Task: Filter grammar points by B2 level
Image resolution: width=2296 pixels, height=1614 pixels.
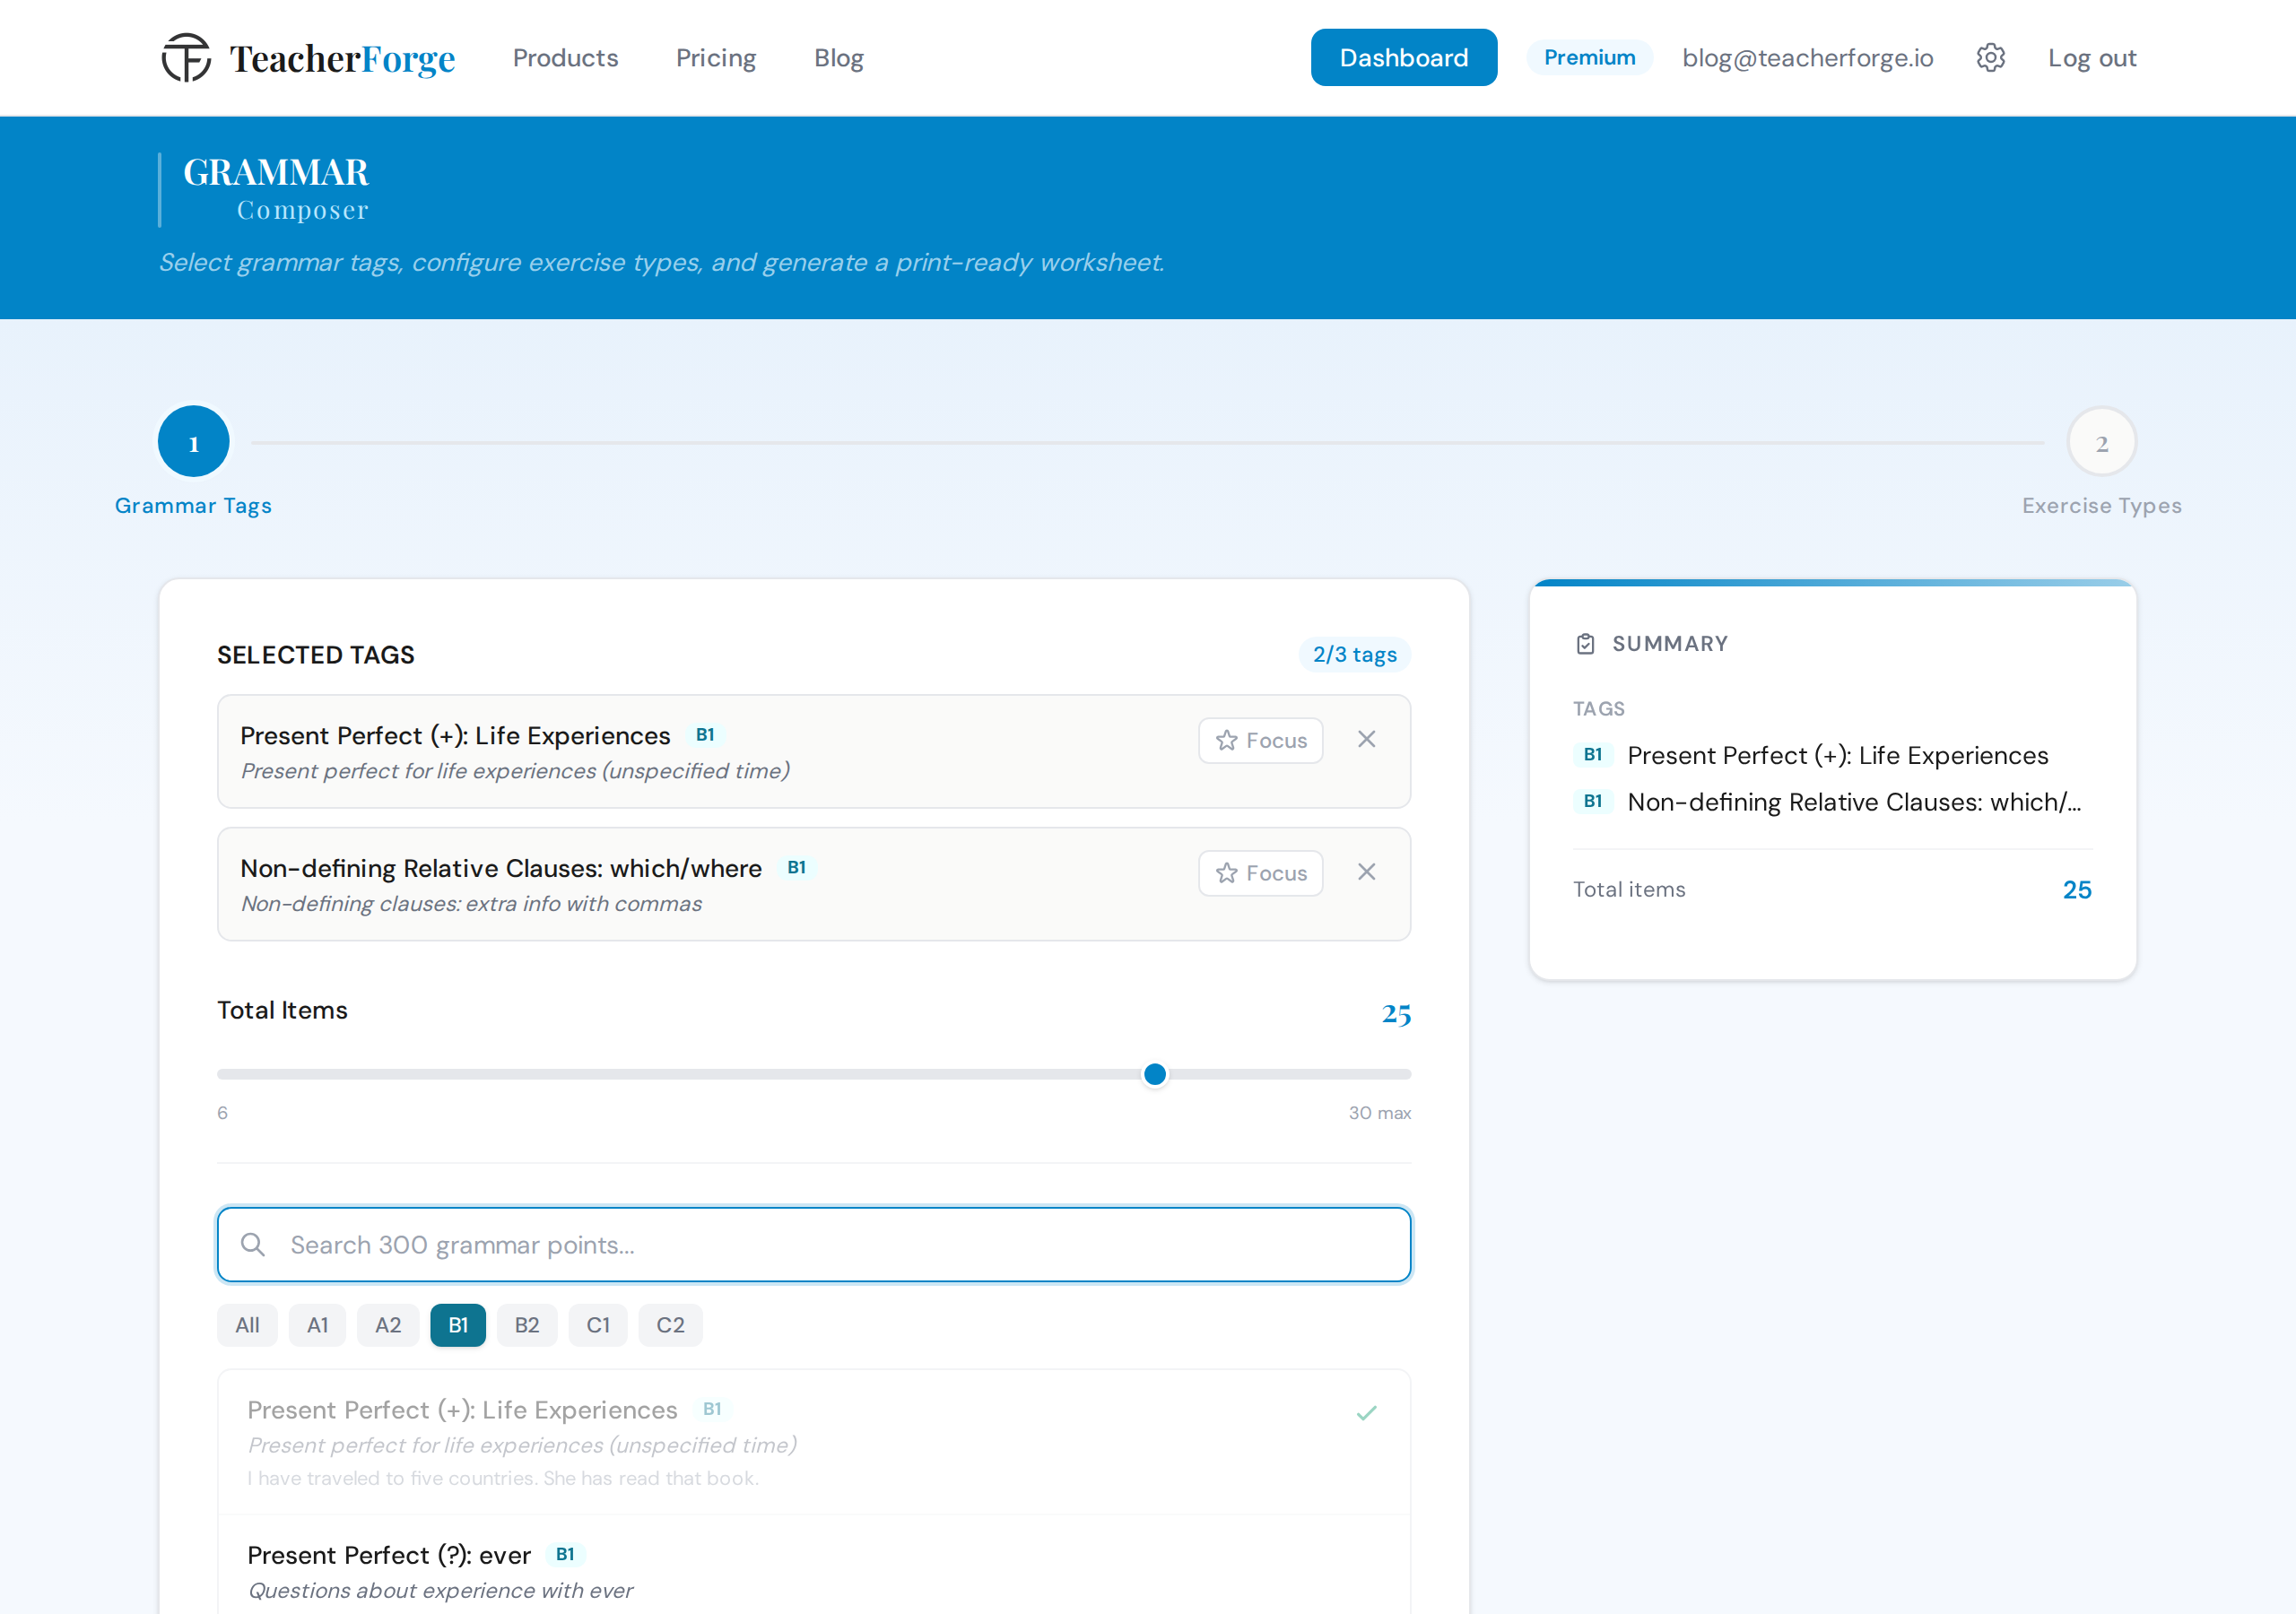Action: pos(527,1325)
